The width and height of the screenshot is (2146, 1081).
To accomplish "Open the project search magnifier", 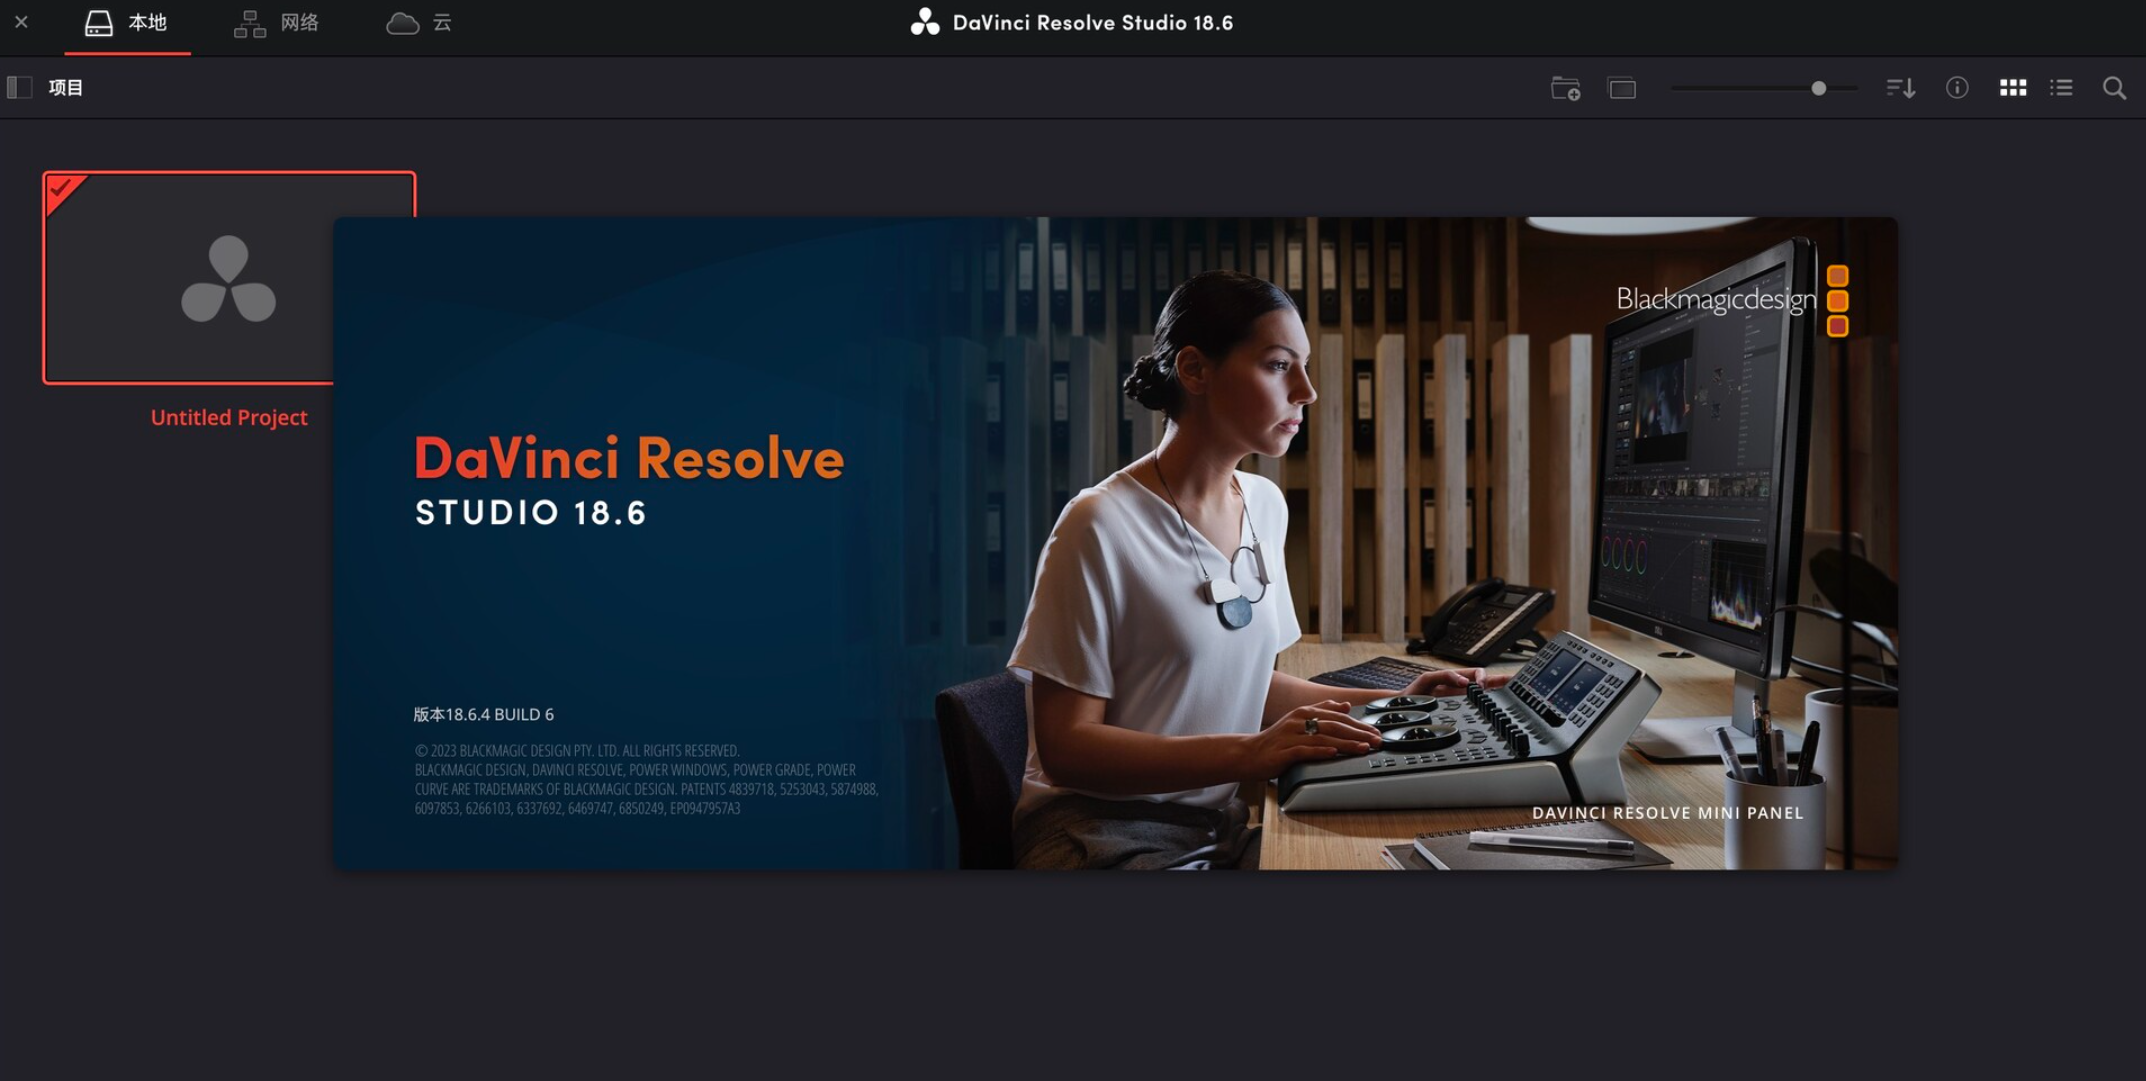I will point(2114,88).
